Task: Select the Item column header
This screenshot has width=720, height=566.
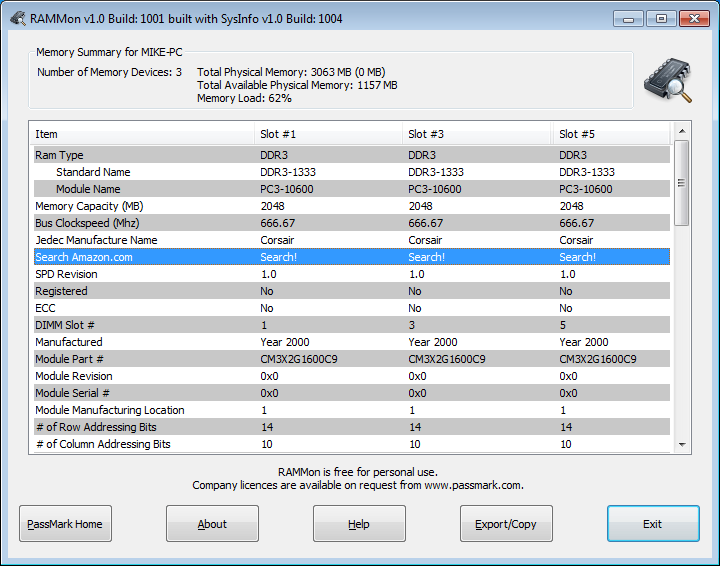Action: (x=140, y=134)
